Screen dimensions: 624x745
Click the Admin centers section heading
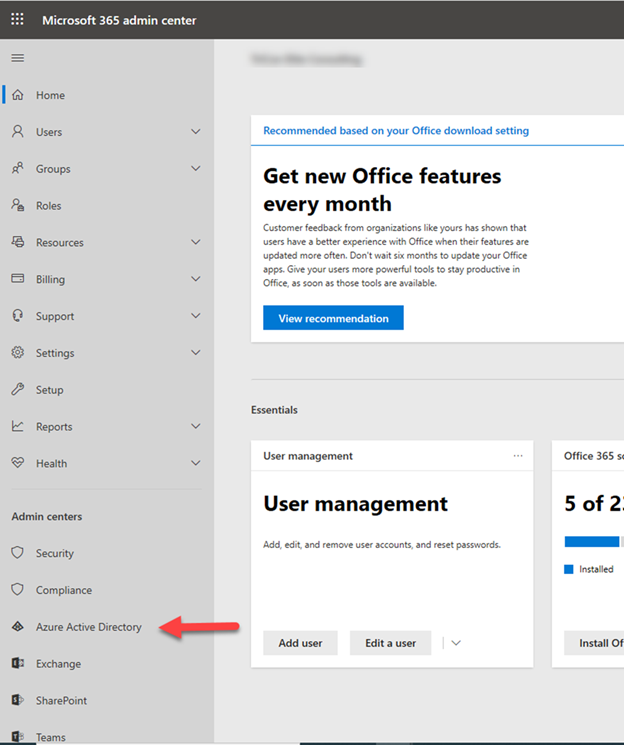[47, 516]
